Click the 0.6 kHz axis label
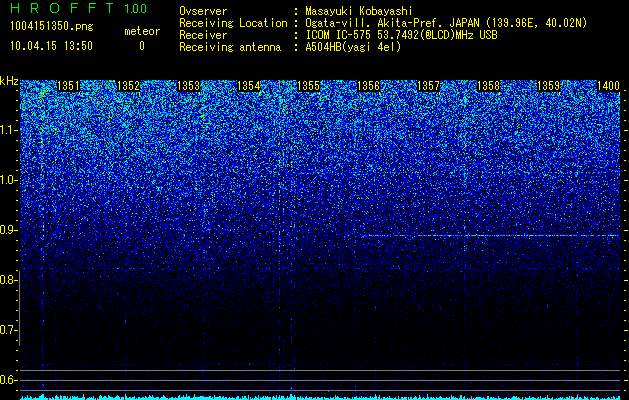 (8, 380)
